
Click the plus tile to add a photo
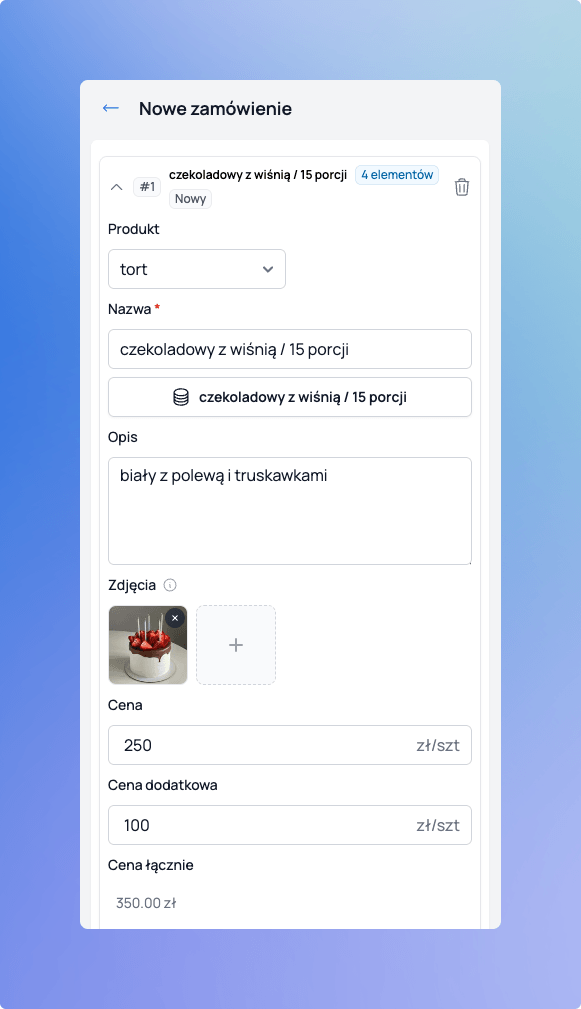pos(235,644)
